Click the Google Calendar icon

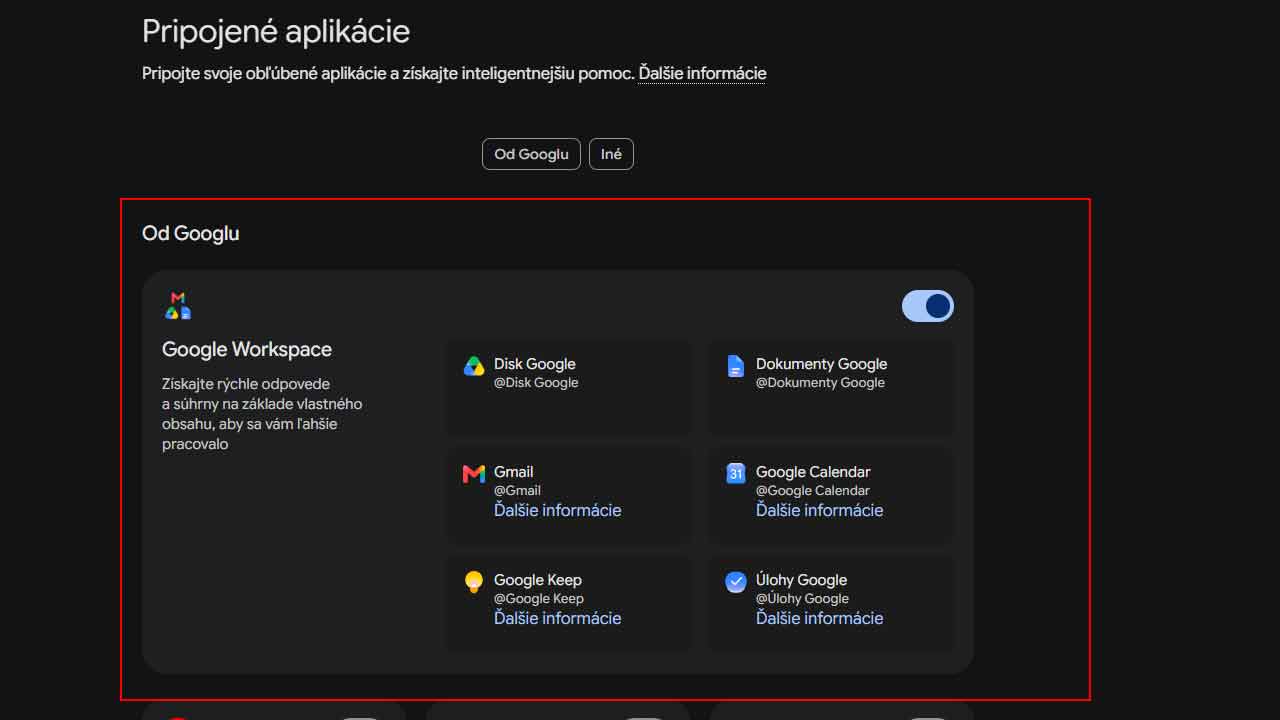point(736,474)
